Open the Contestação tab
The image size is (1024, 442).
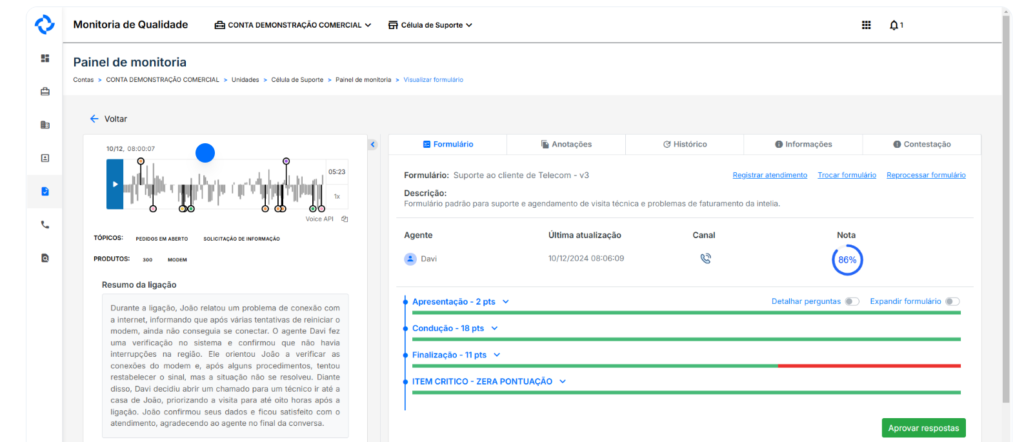tap(921, 144)
